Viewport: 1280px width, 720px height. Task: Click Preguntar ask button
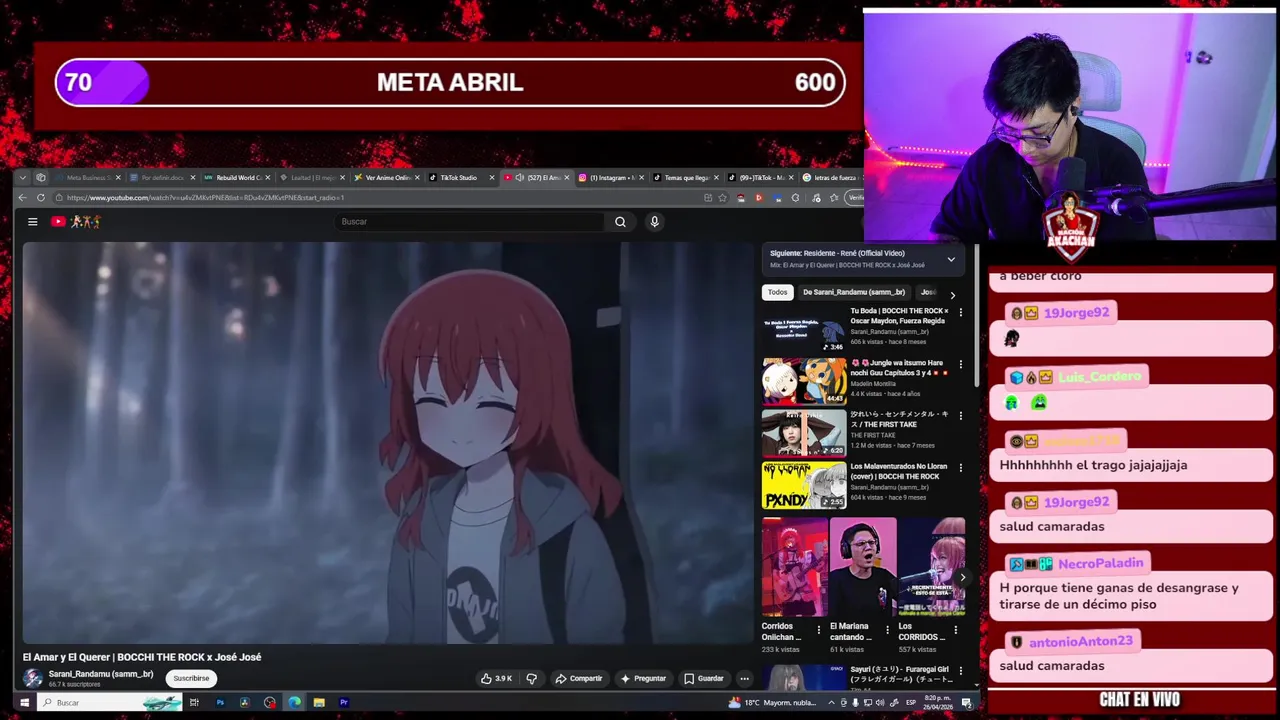pyautogui.click(x=643, y=679)
